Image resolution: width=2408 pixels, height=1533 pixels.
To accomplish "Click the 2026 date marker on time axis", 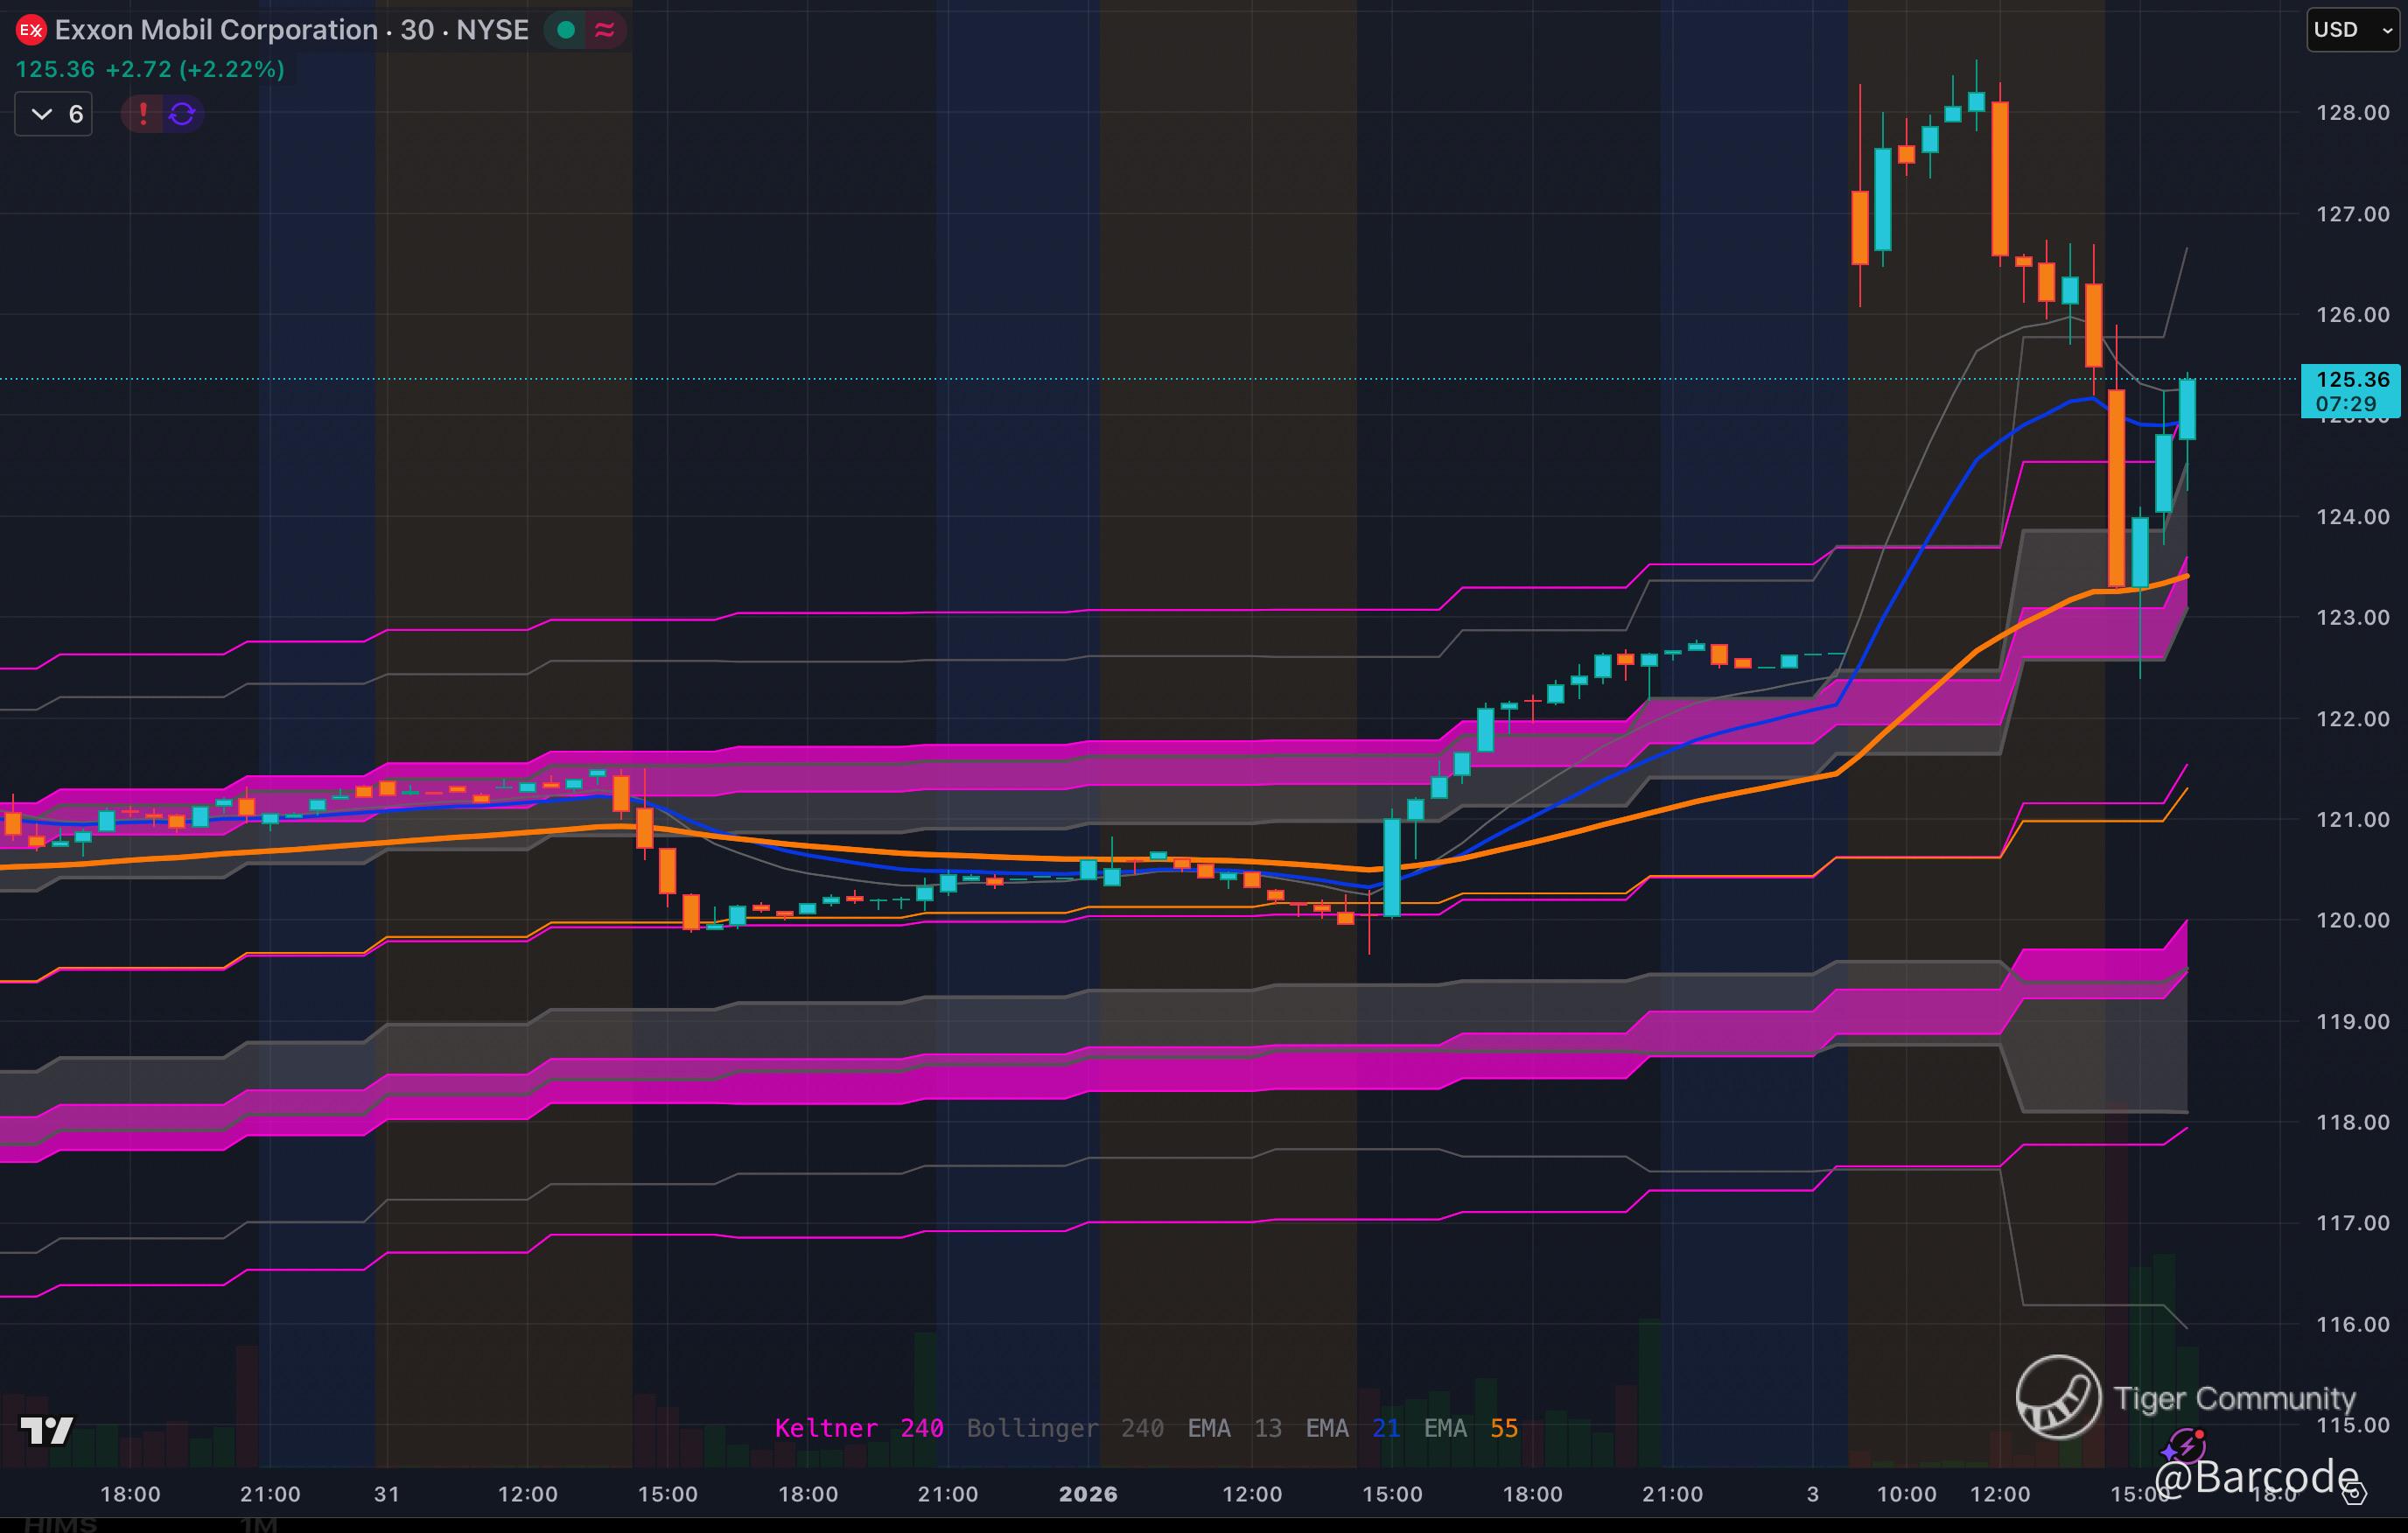I will (x=1088, y=1494).
